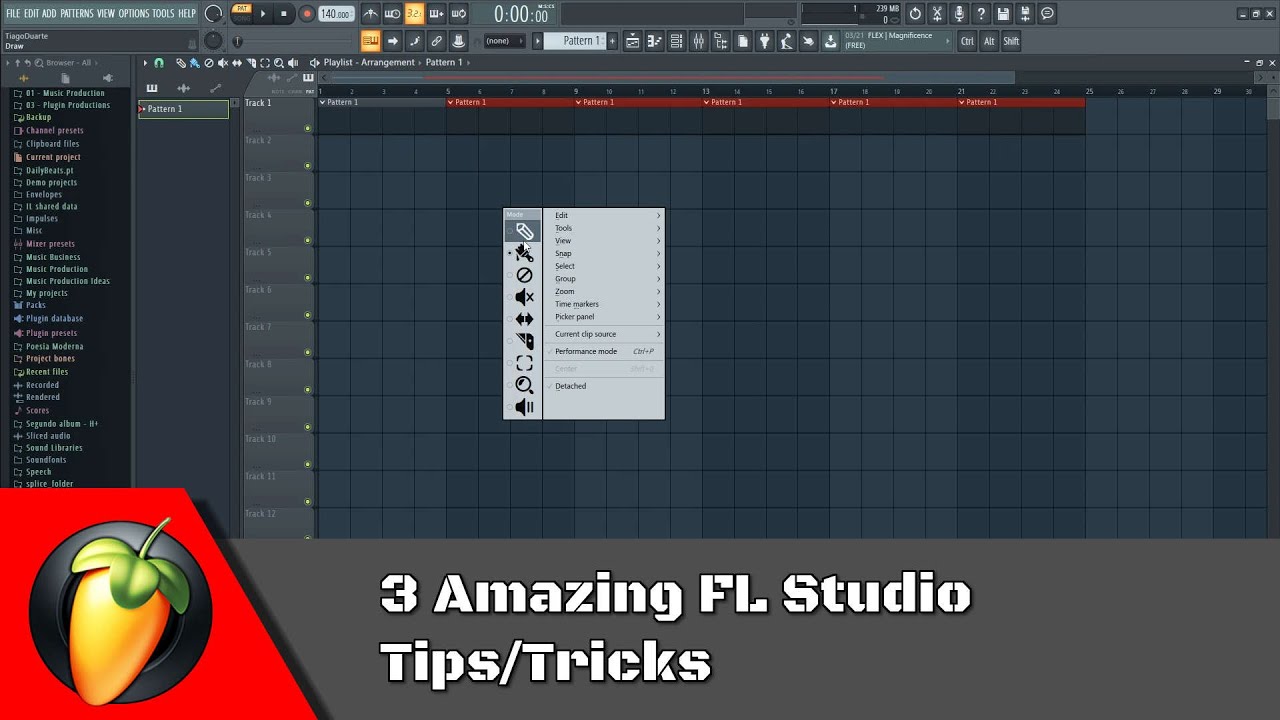
Task: Open the Snap submenu in the context menu
Action: (603, 253)
